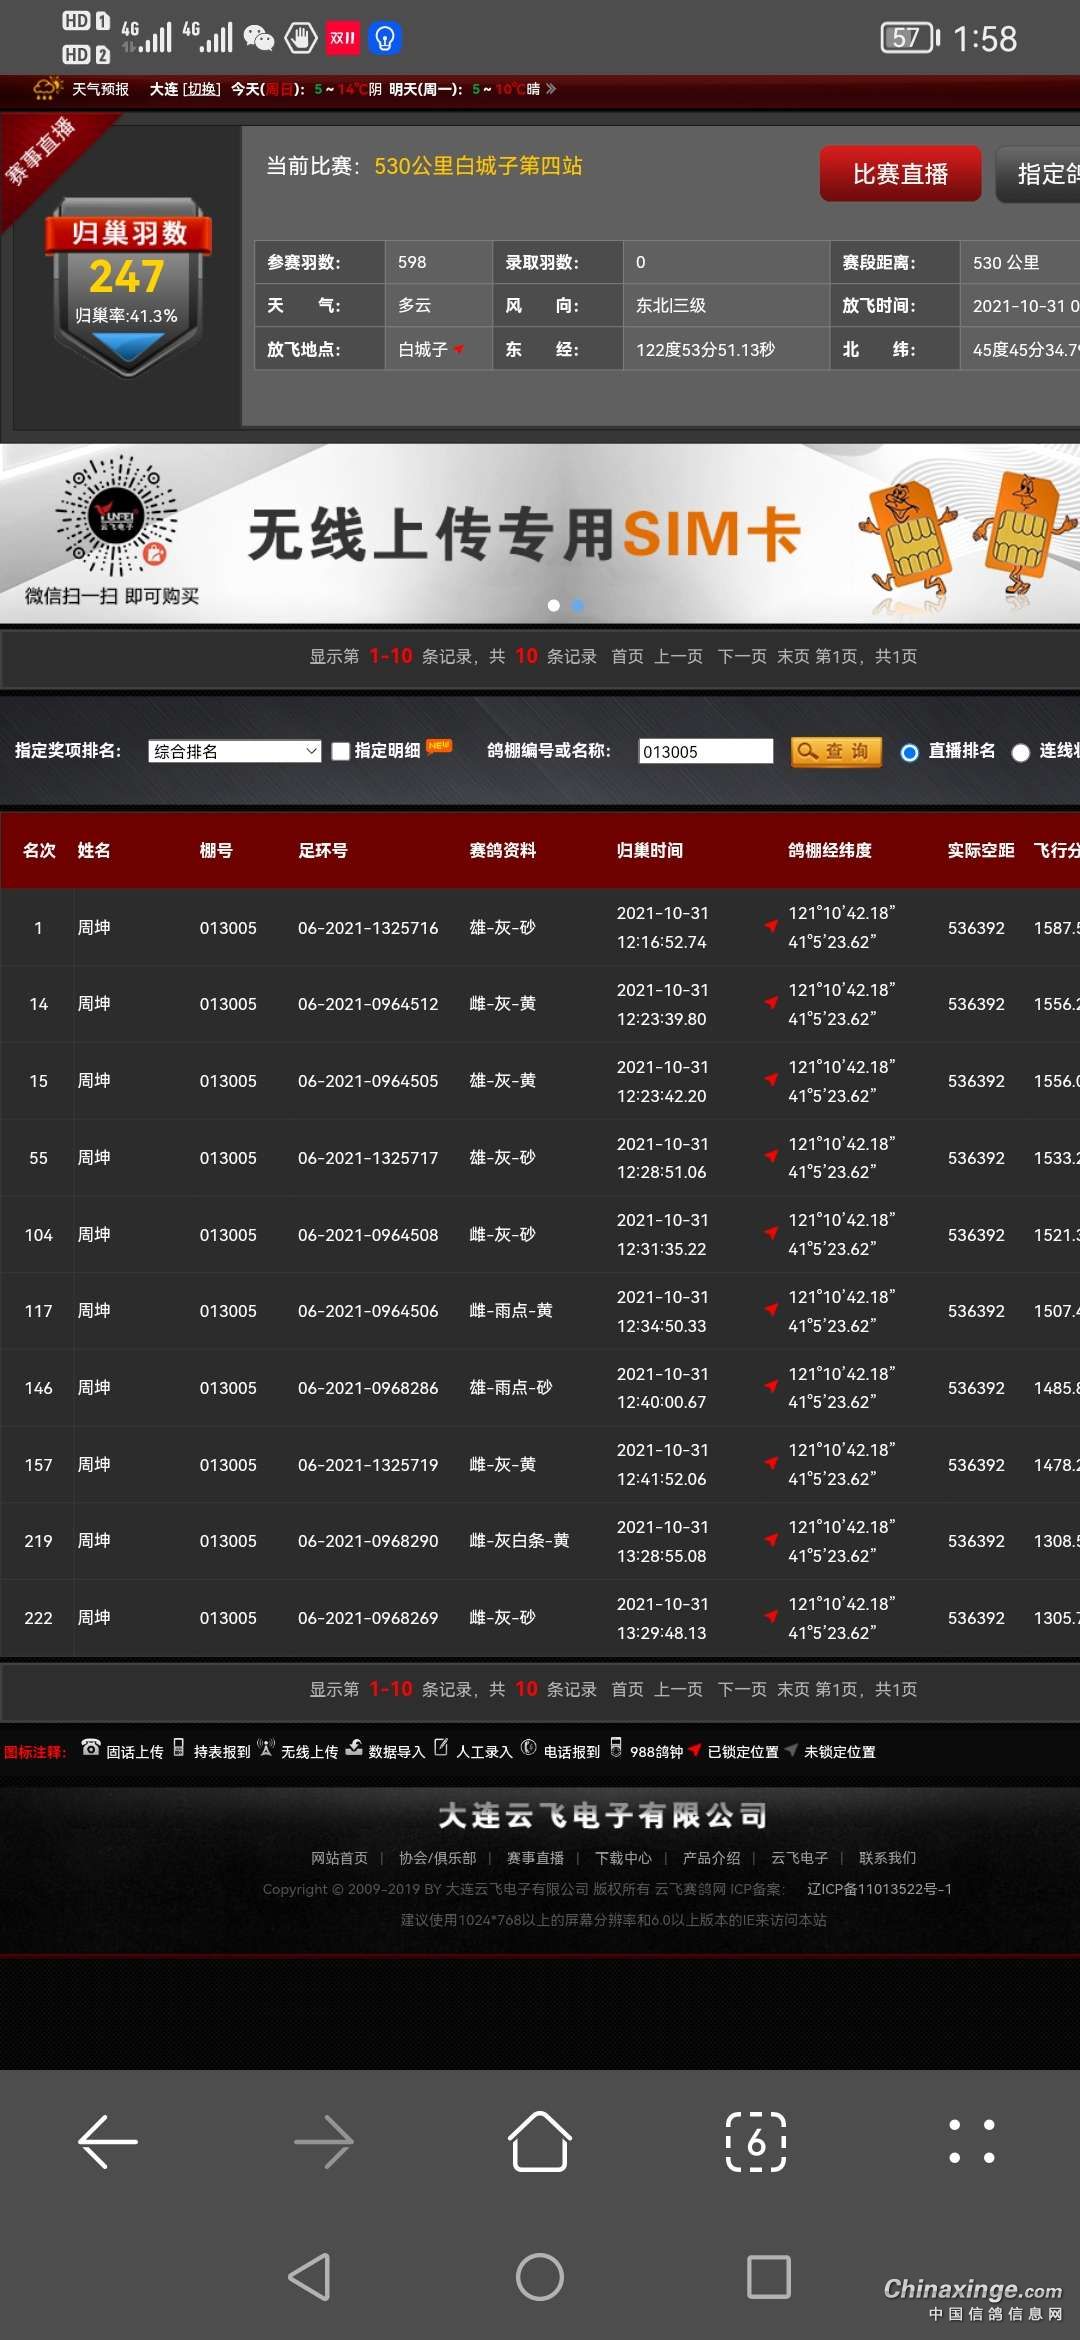Open 赛事直播 in the footer menu
The height and width of the screenshot is (2340, 1080).
tap(535, 1858)
